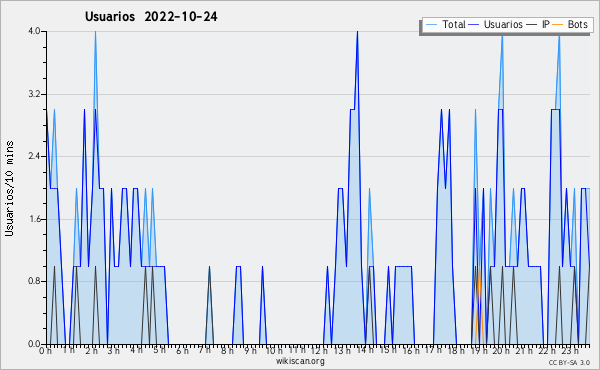The width and height of the screenshot is (600, 370).
Task: Click the light blue Total legend line
Action: click(431, 25)
